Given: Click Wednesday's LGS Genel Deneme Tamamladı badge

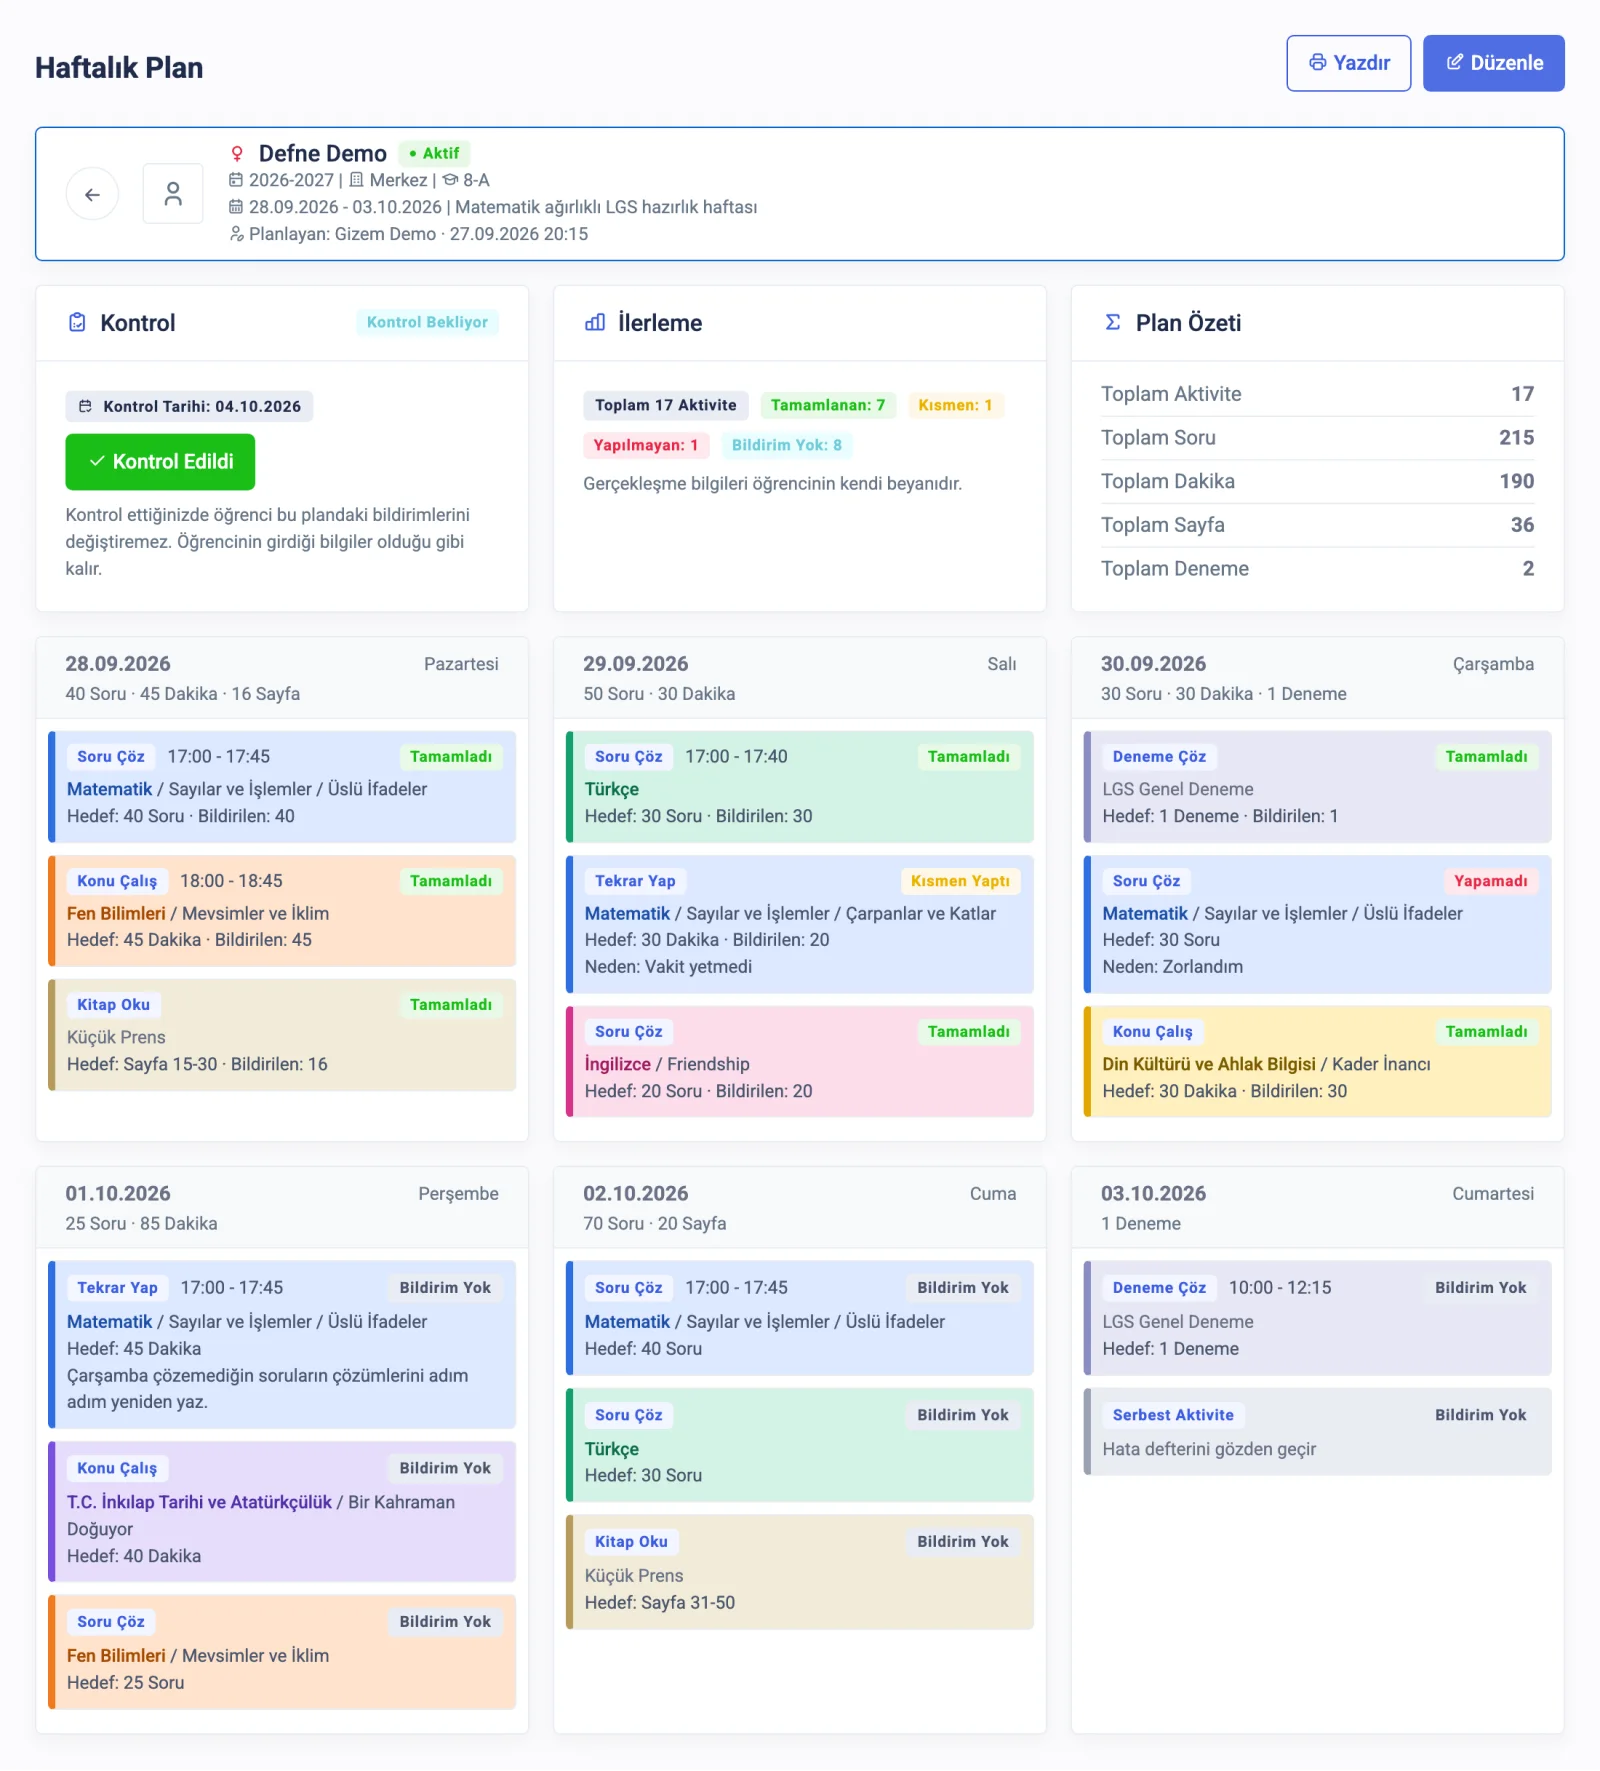Looking at the screenshot, I should point(1486,757).
